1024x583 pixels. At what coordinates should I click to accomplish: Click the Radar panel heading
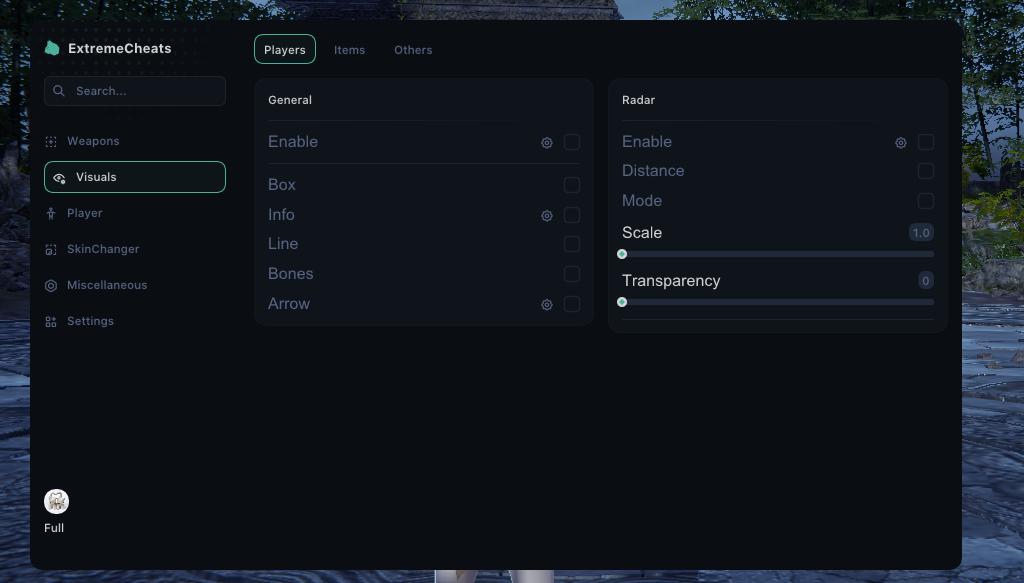pyautogui.click(x=638, y=100)
